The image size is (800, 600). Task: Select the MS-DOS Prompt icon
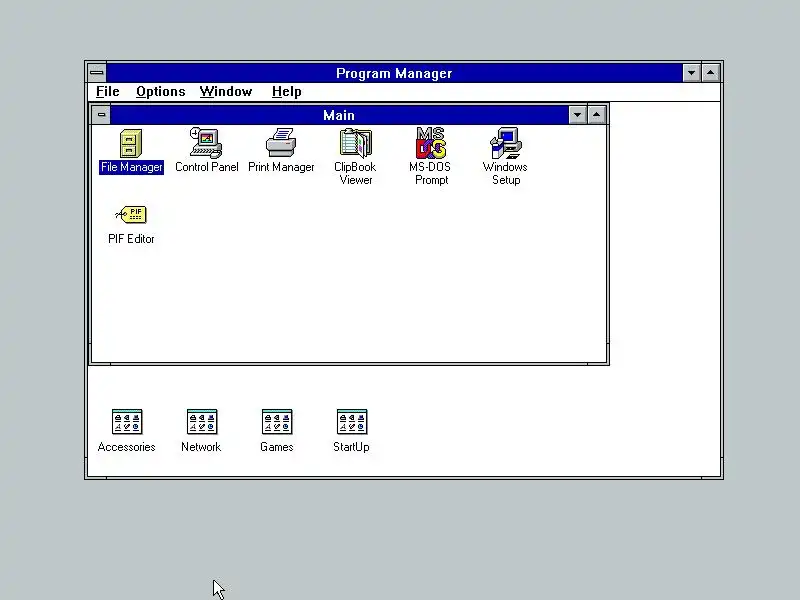(431, 143)
